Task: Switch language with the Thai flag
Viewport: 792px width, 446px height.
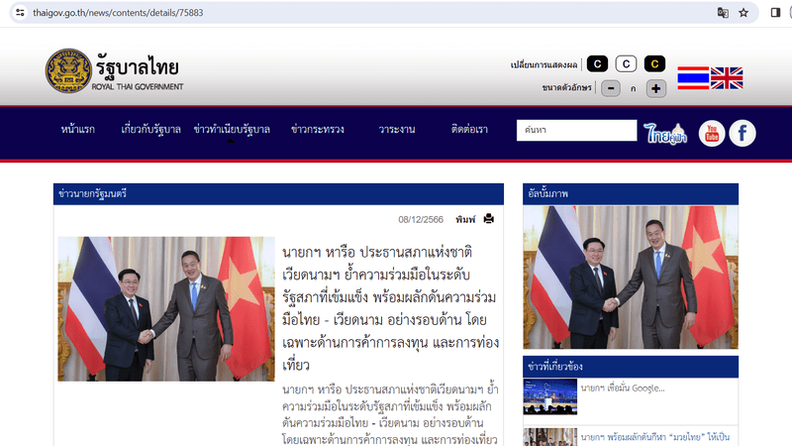Action: pos(693,78)
